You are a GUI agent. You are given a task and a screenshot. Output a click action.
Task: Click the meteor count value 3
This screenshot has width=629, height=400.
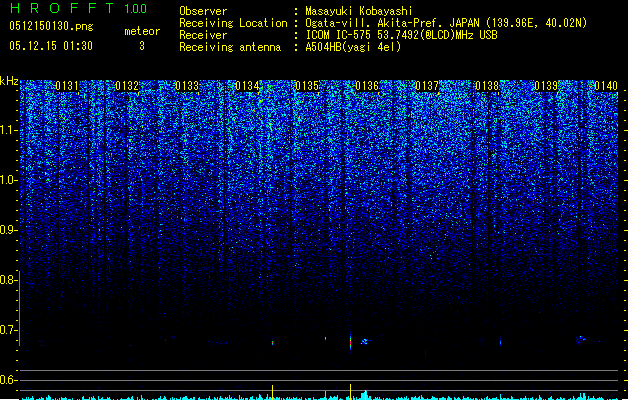(142, 46)
